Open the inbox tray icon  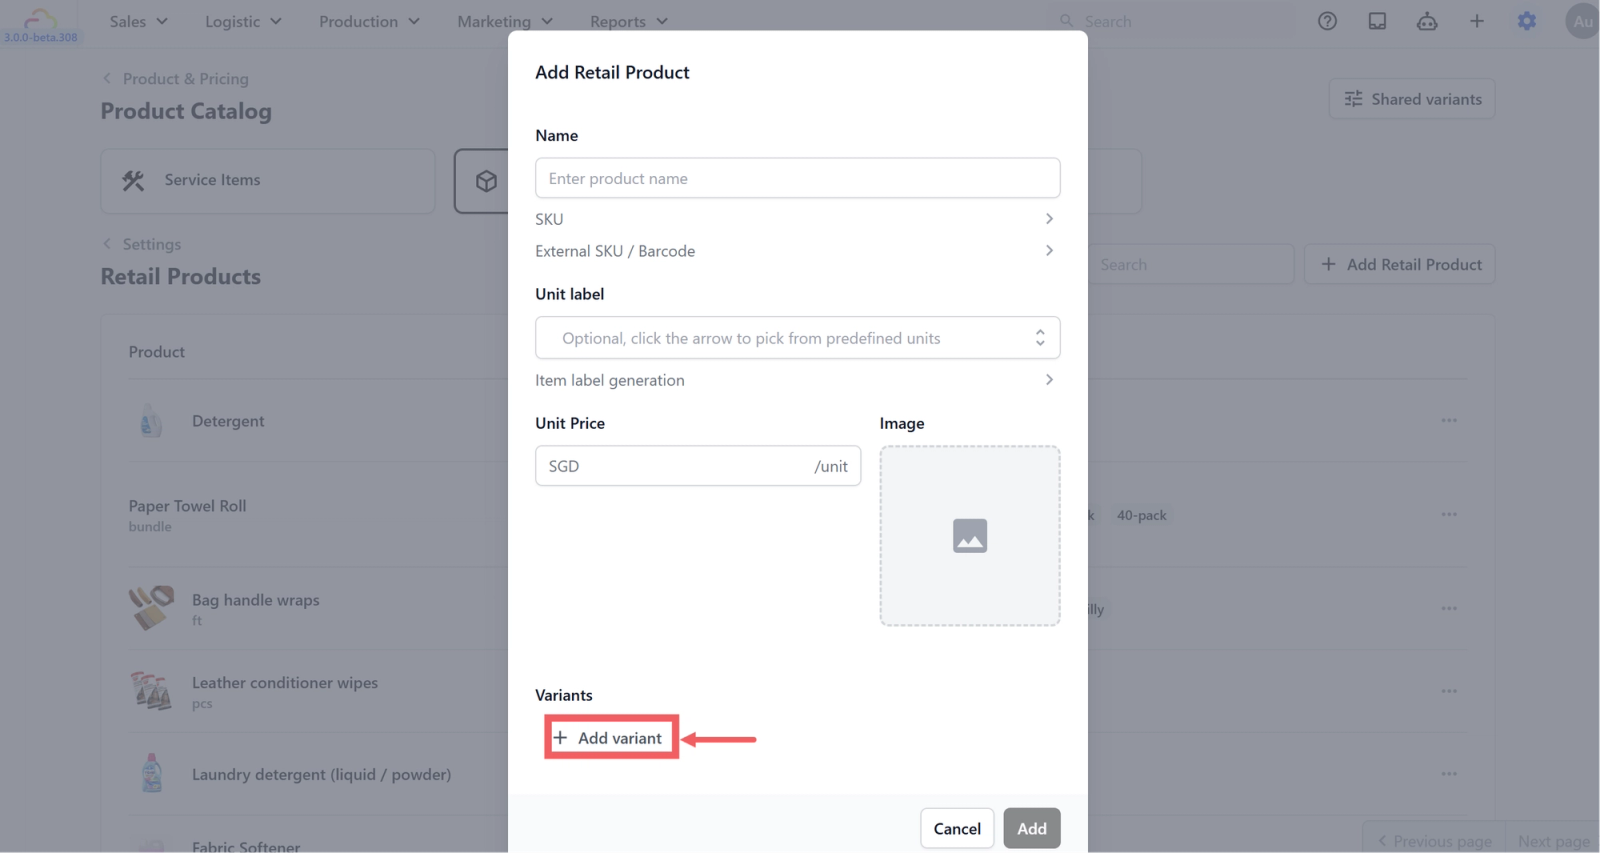[1377, 21]
